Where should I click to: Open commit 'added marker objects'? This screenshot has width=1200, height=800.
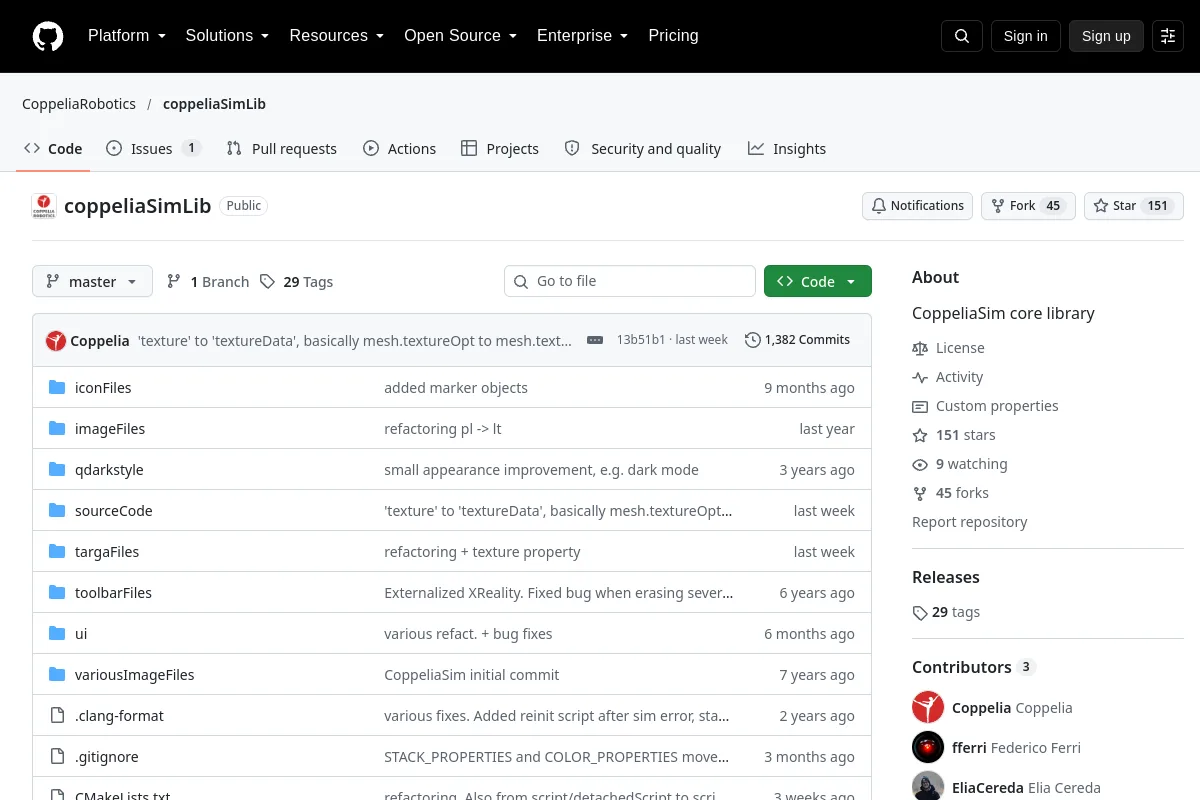[456, 388]
